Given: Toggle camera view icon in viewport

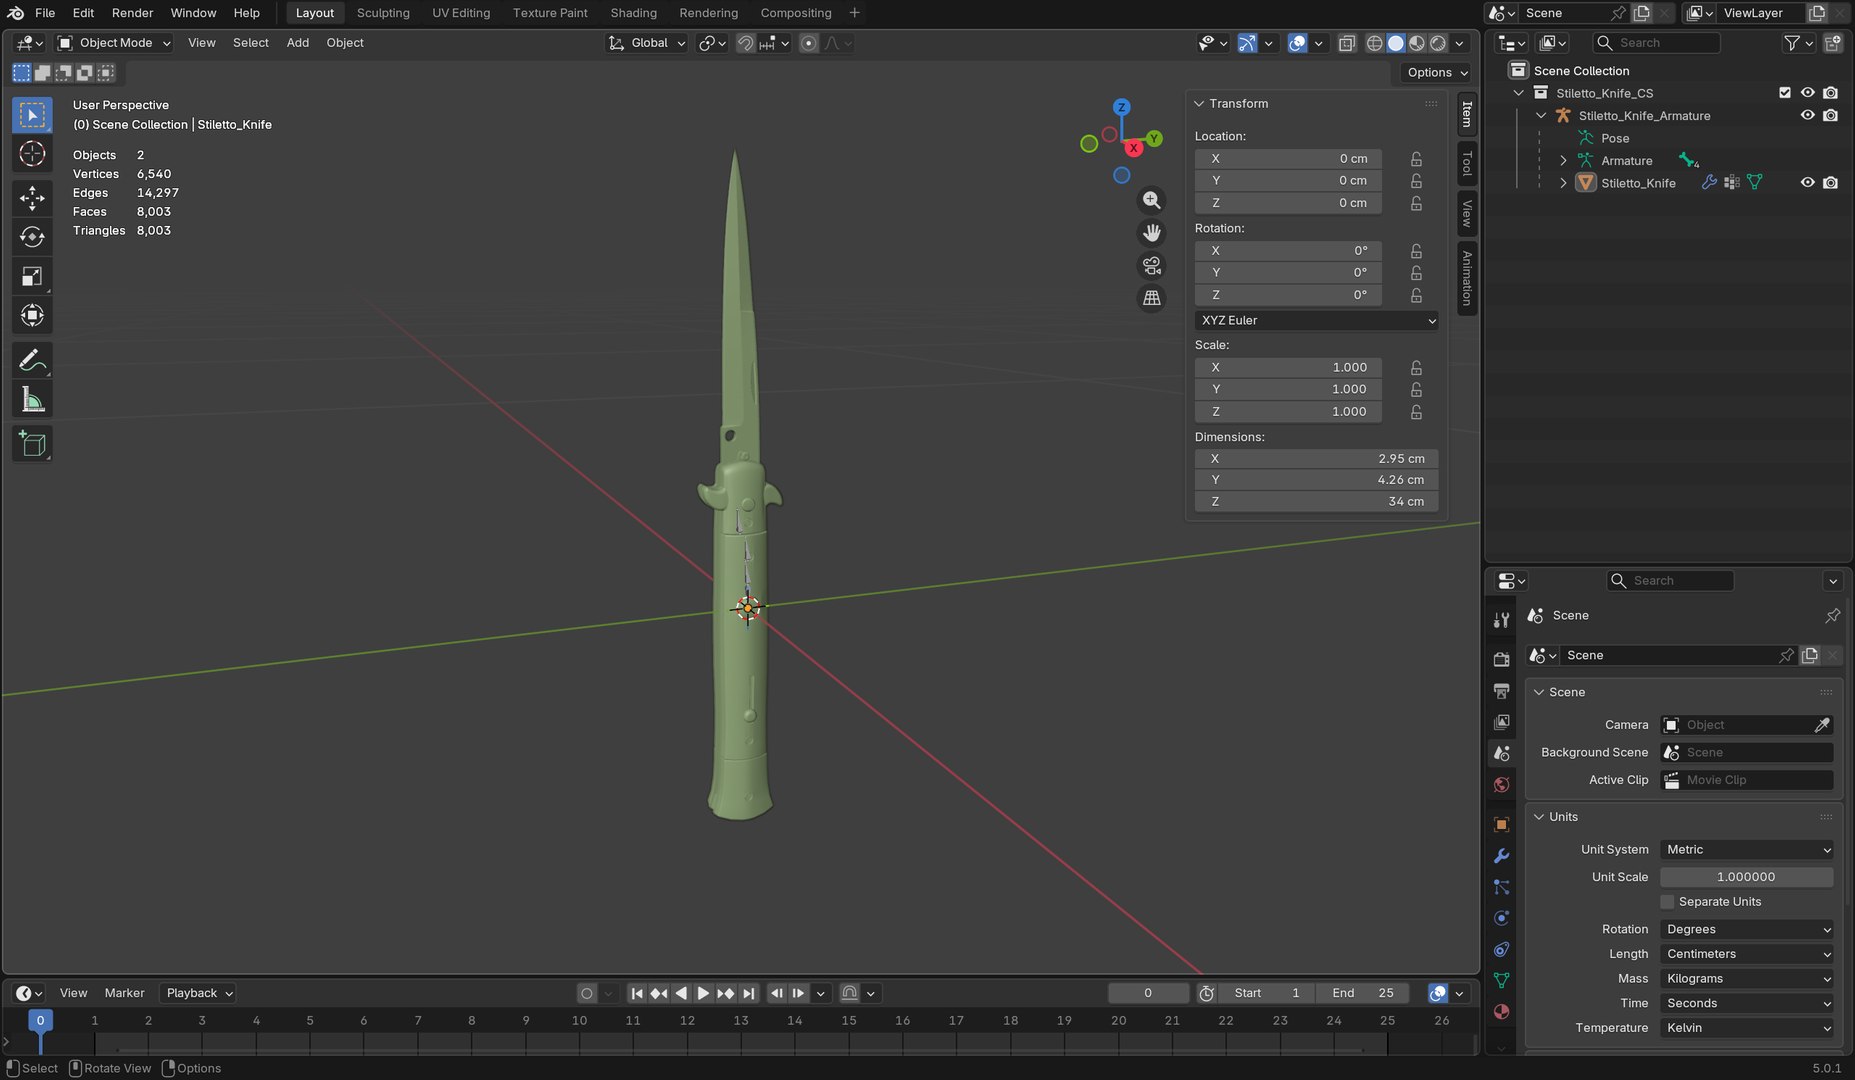Looking at the screenshot, I should (1152, 266).
